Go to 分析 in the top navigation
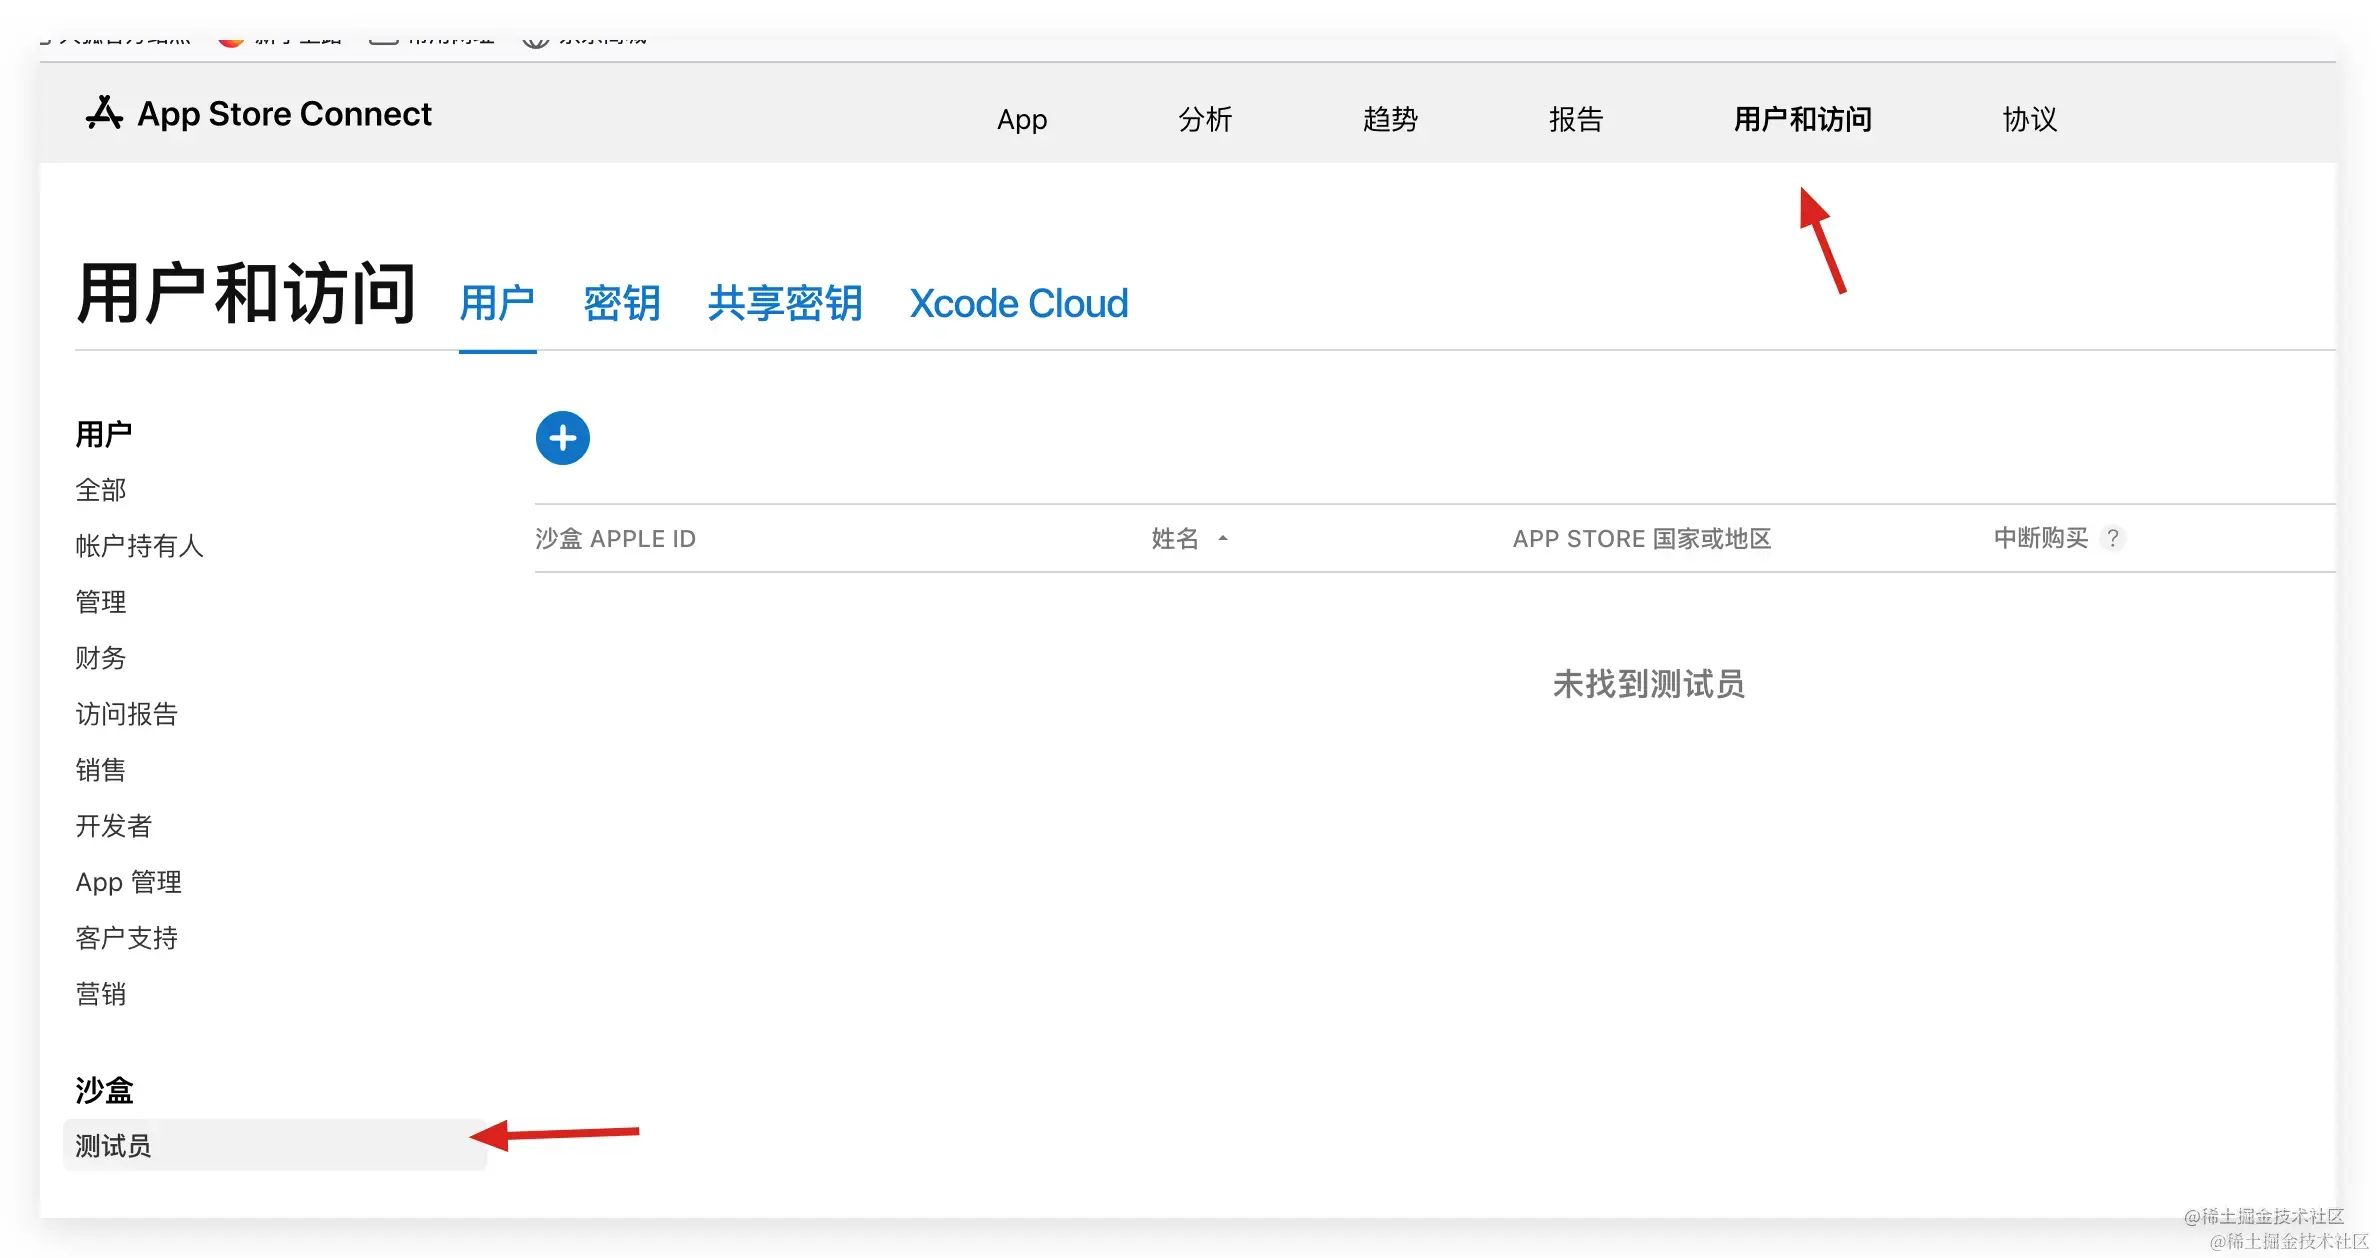This screenshot has height=1258, width=2376. (1204, 120)
